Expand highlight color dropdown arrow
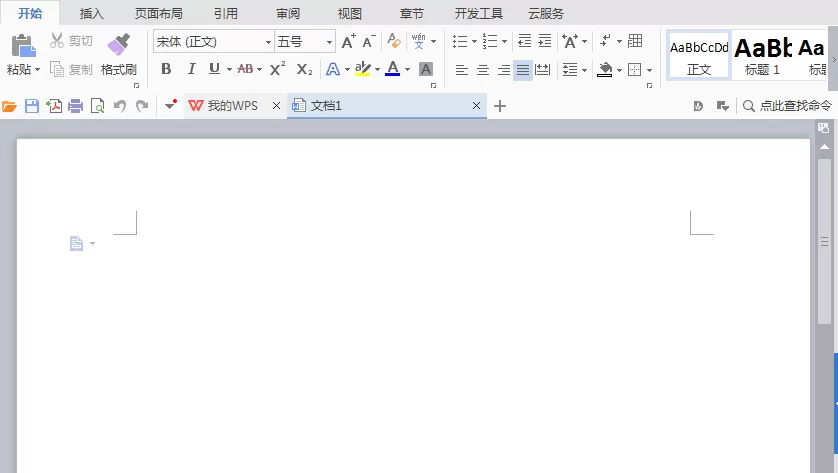 (377, 69)
